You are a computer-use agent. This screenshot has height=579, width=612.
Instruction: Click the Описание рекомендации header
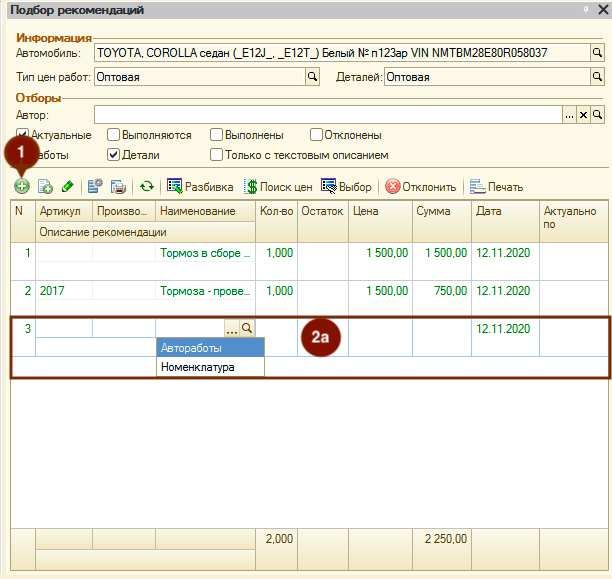pos(146,232)
